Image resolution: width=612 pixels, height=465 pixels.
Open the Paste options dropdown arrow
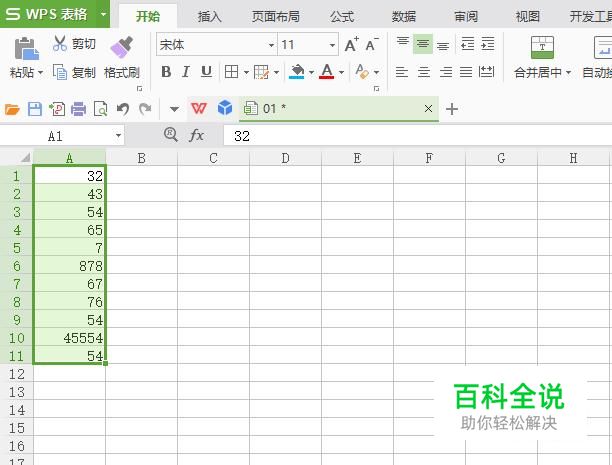pyautogui.click(x=40, y=73)
